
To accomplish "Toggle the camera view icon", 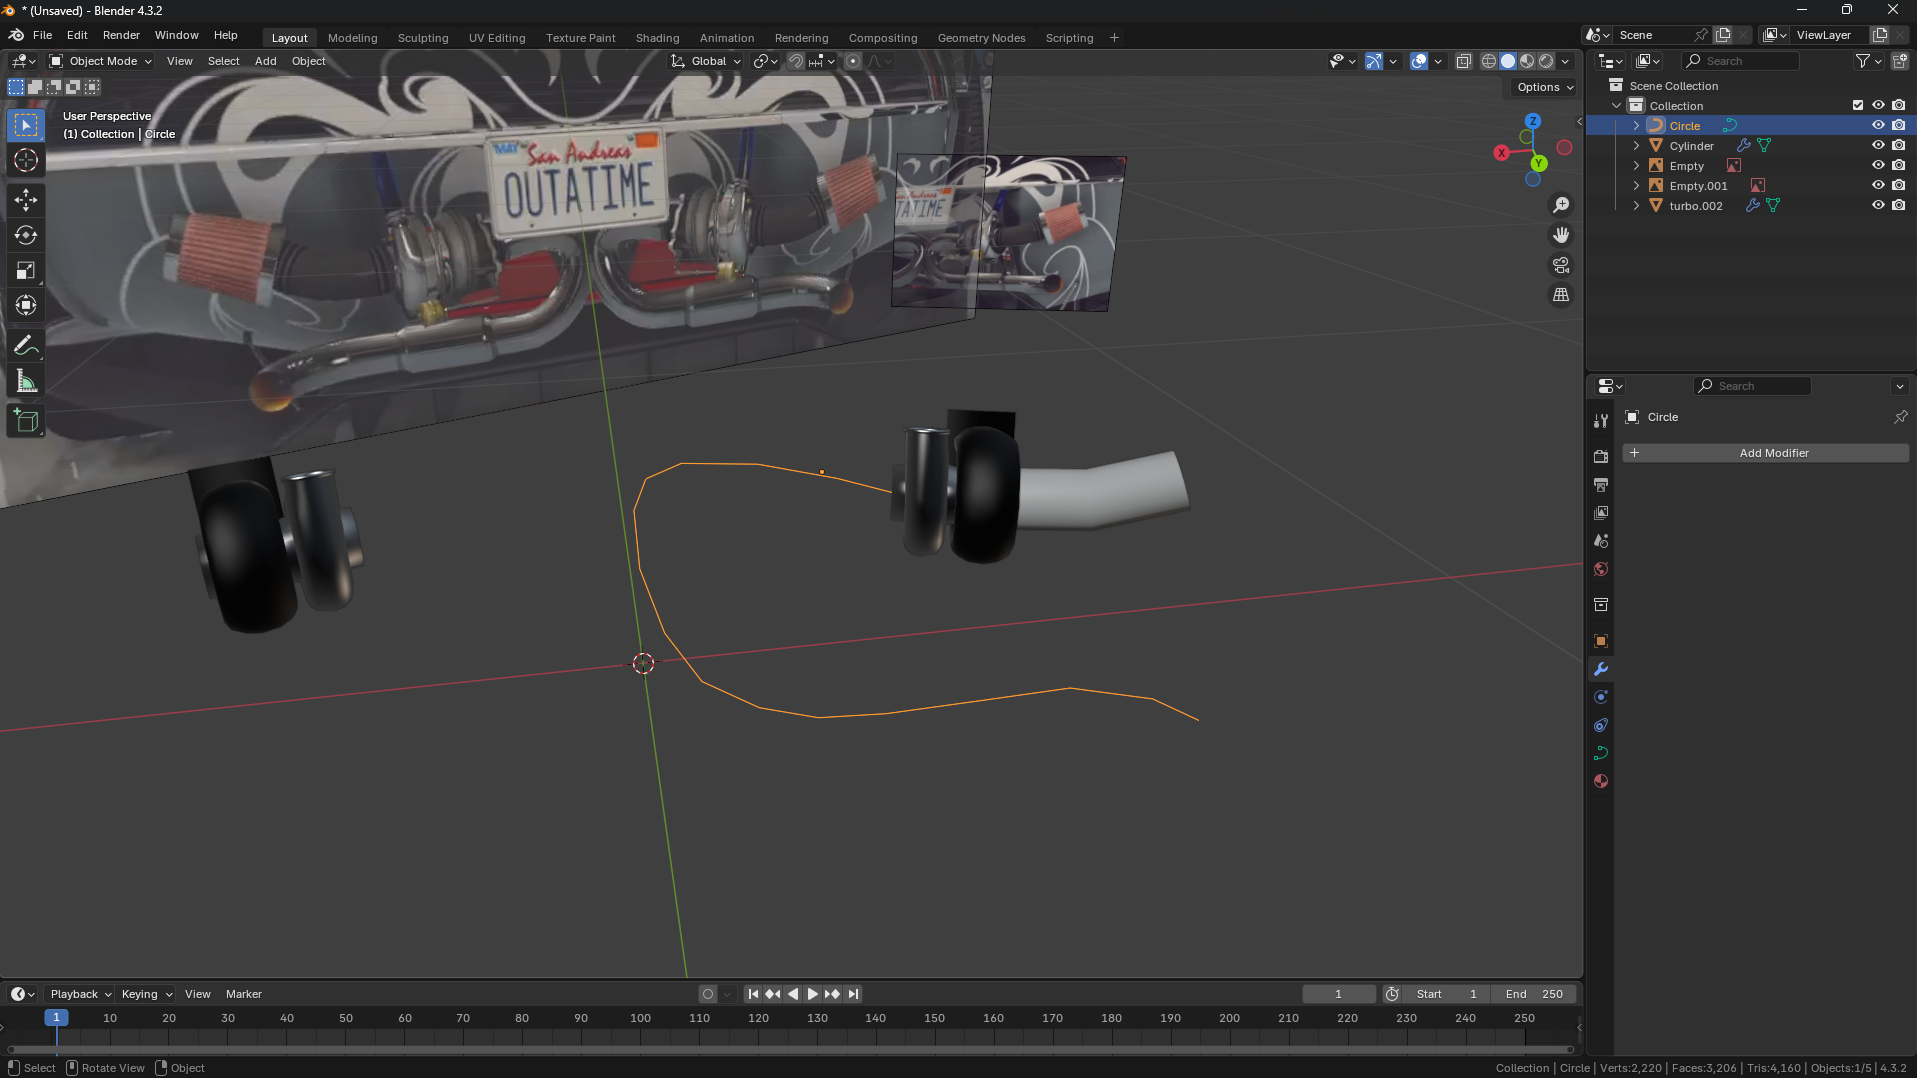I will click(1561, 265).
